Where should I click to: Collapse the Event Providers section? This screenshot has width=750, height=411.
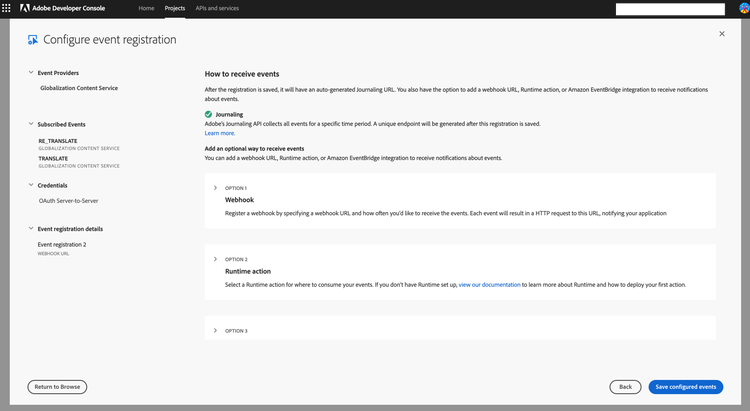31,73
